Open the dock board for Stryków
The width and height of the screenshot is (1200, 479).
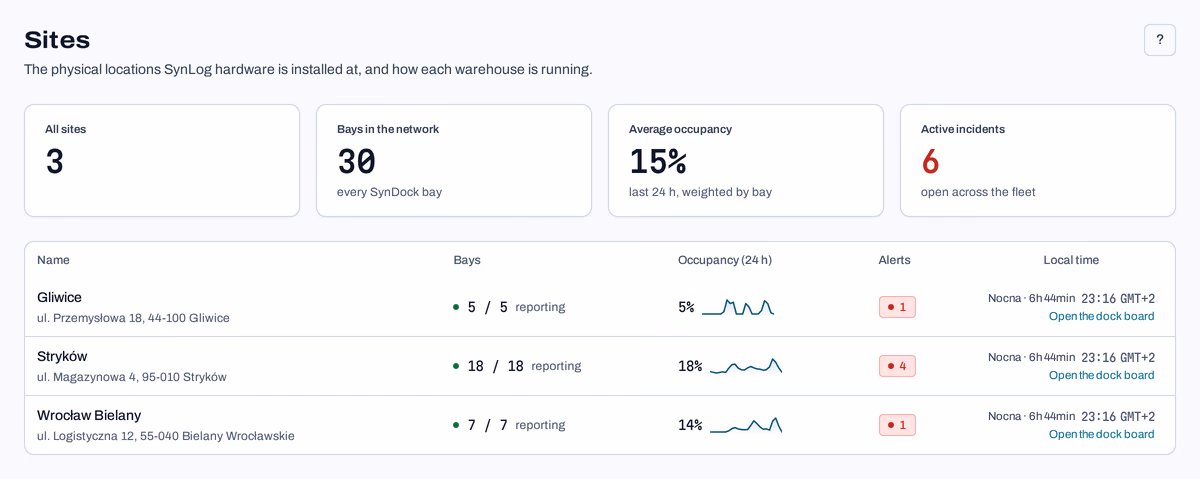coord(1101,375)
